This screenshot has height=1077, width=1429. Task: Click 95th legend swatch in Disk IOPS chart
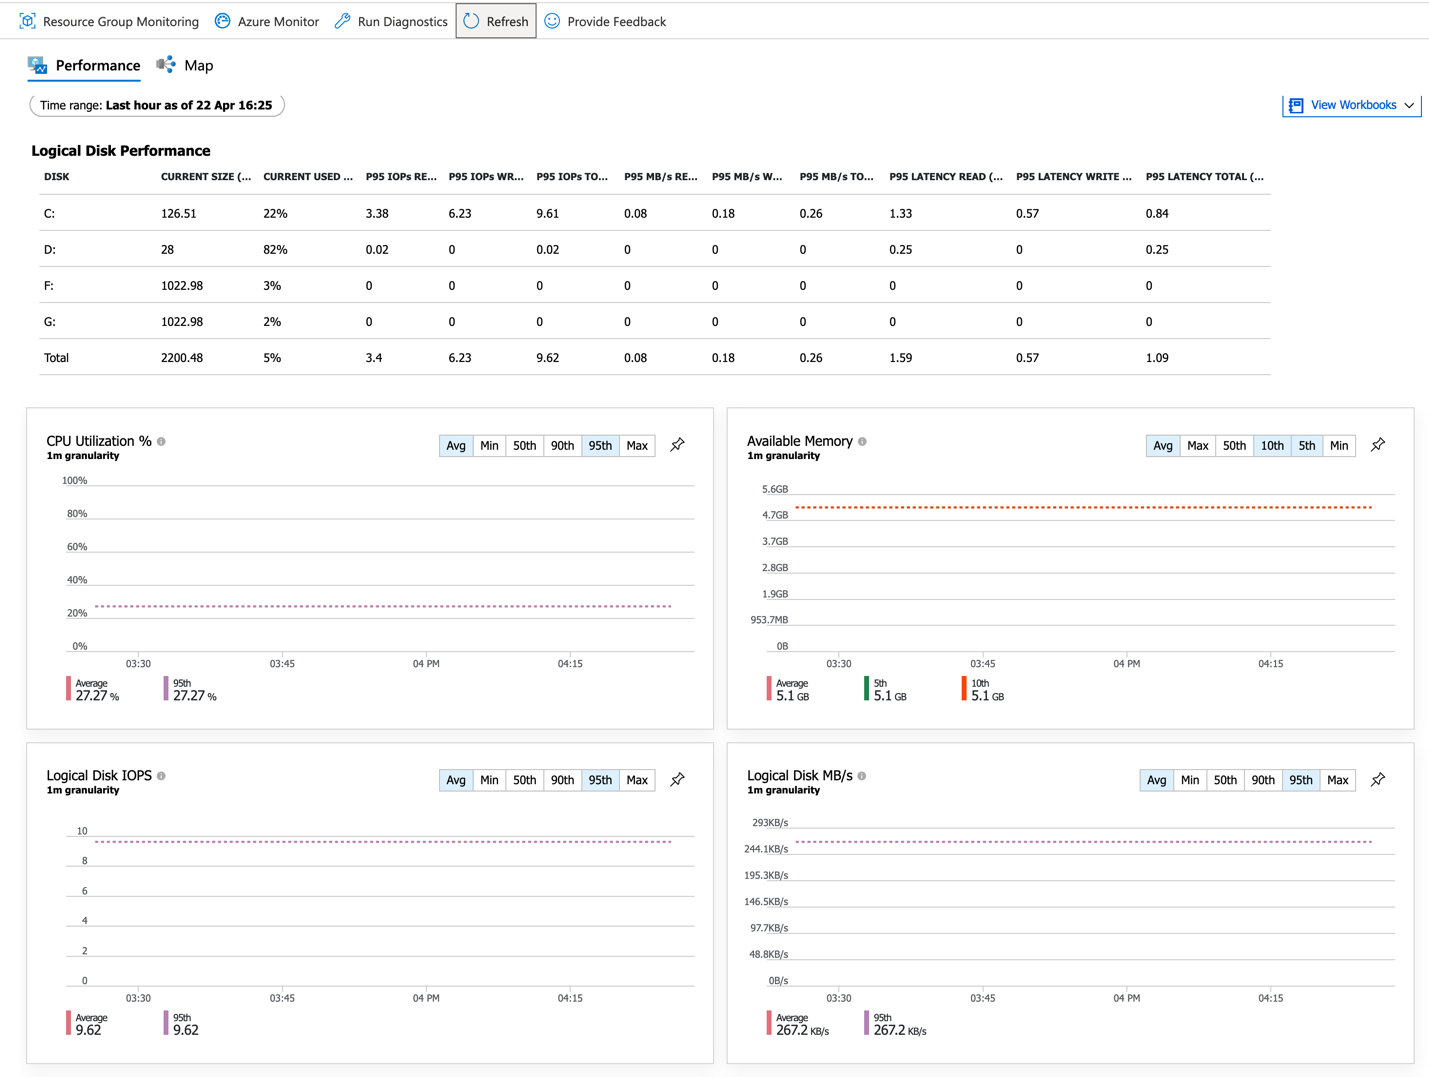point(166,1023)
